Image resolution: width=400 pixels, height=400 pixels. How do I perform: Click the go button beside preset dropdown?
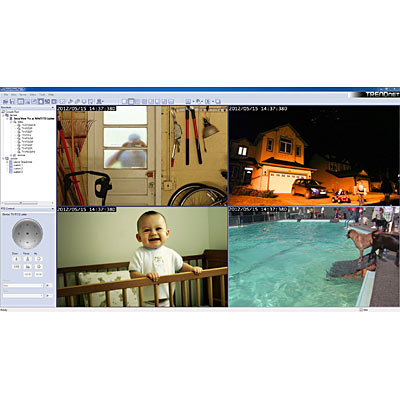[49, 285]
